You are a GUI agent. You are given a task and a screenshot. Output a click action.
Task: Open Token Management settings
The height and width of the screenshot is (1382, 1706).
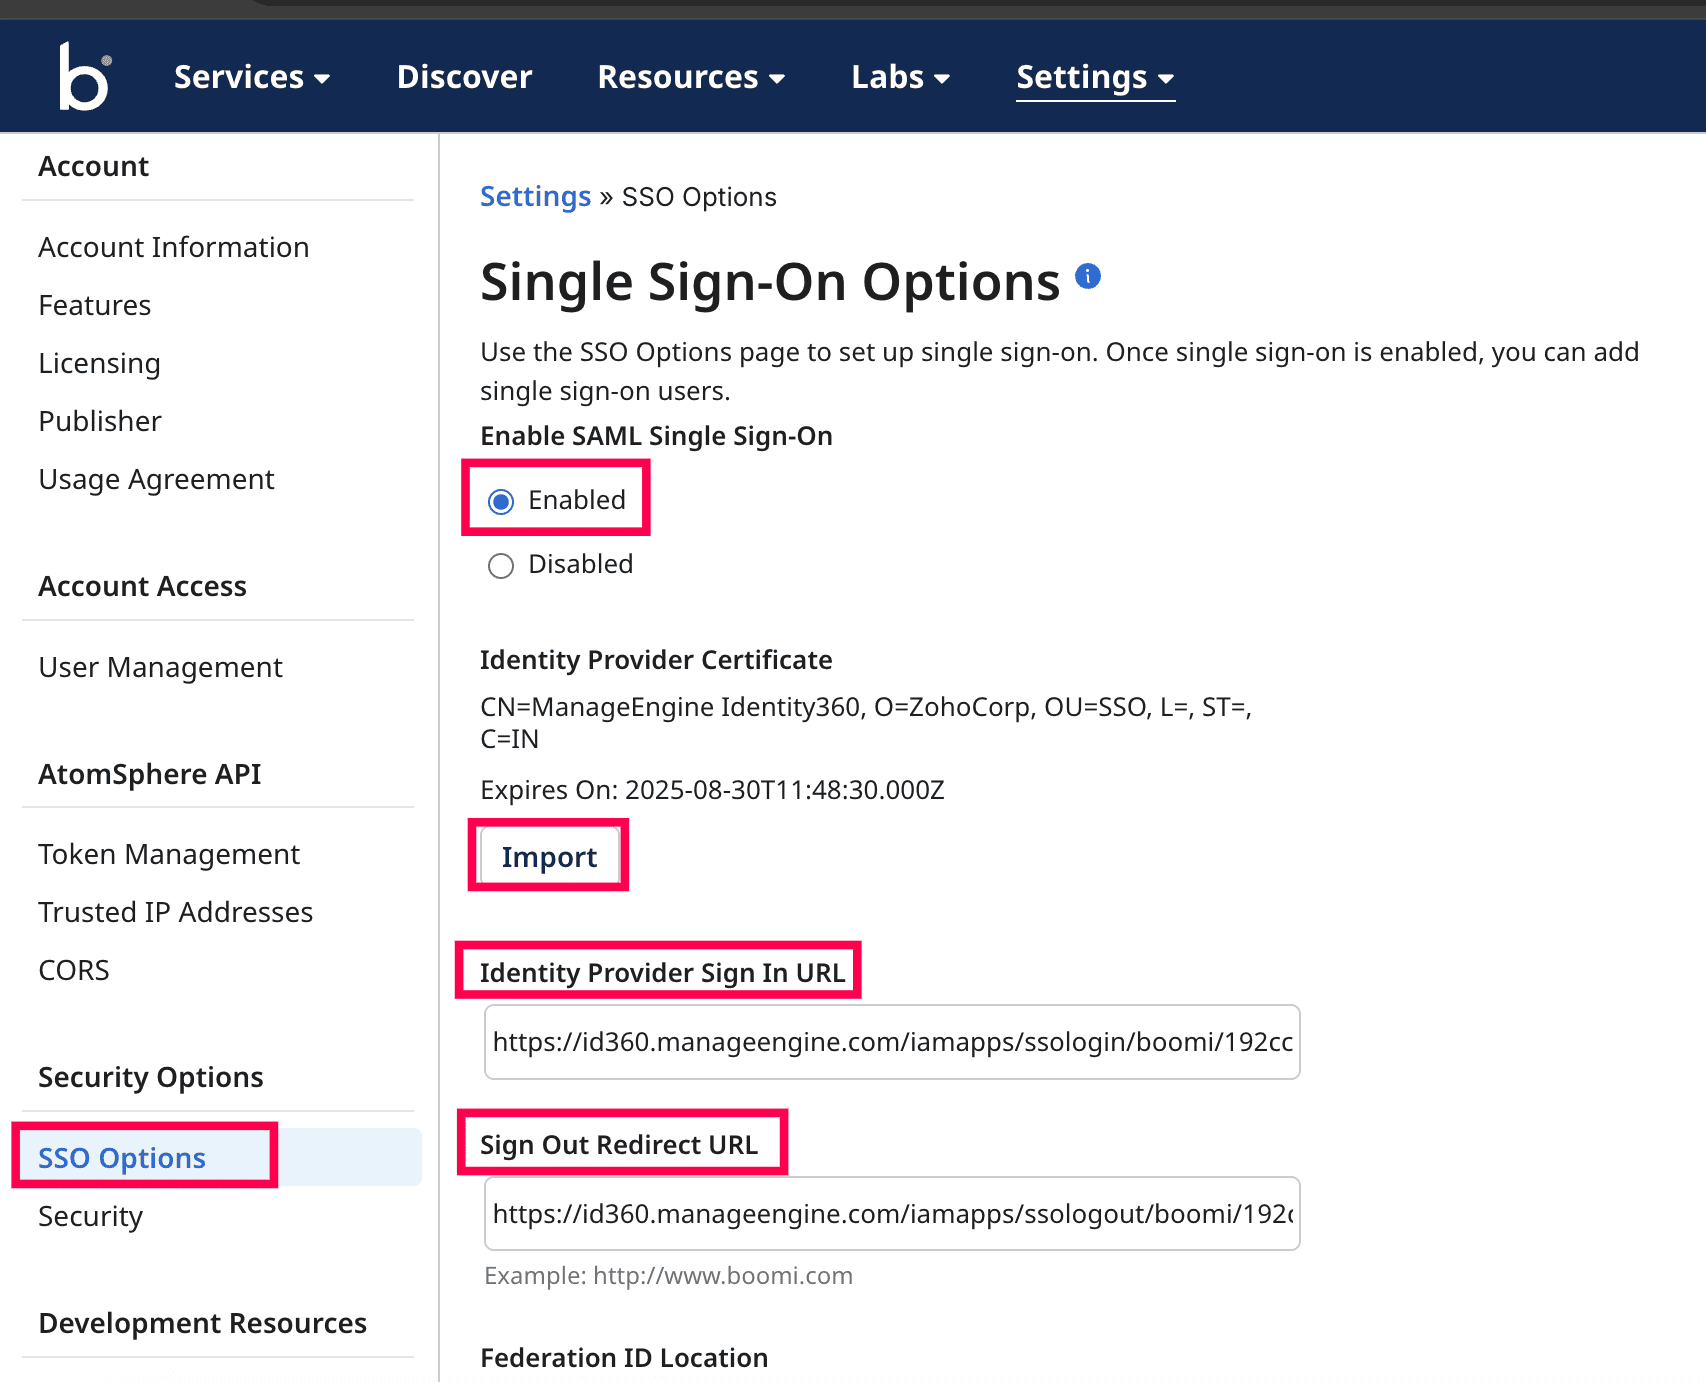[168, 854]
